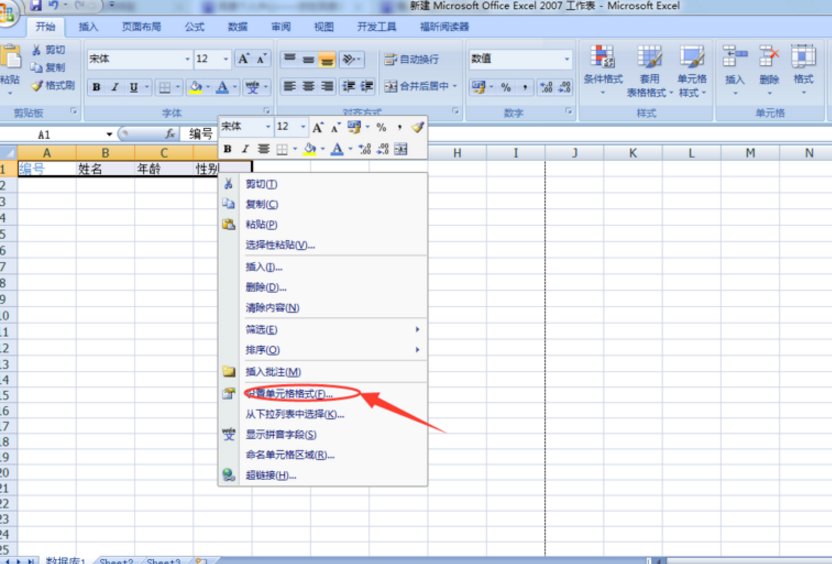Choose 设置单元格格式(F) in context menu
The image size is (832, 564).
pos(323,394)
